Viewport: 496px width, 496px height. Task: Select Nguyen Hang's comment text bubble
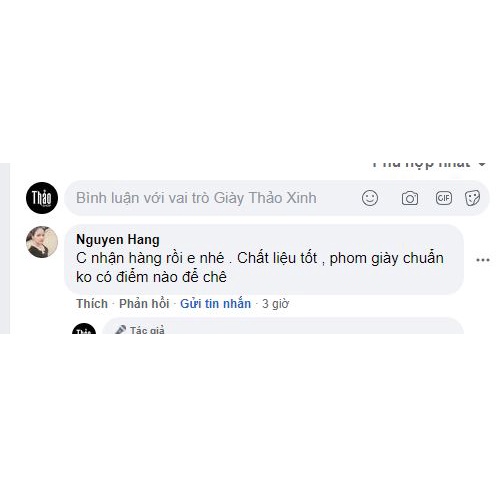point(264,259)
